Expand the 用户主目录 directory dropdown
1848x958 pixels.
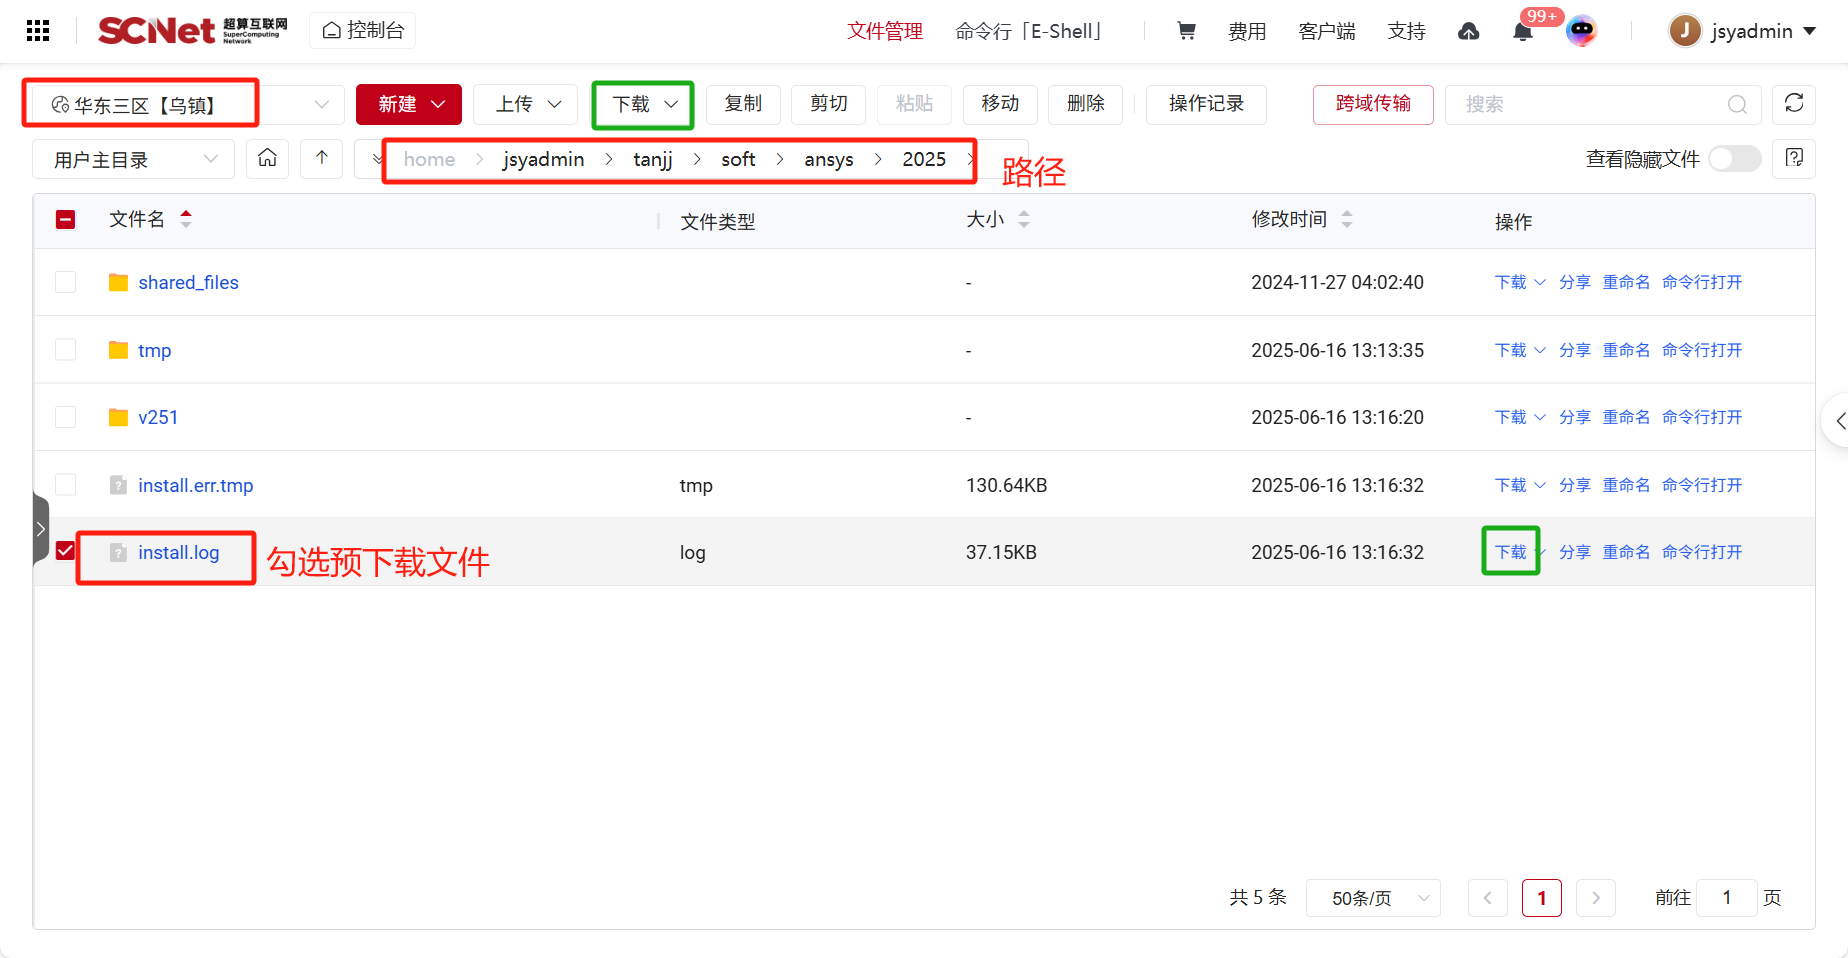click(134, 160)
